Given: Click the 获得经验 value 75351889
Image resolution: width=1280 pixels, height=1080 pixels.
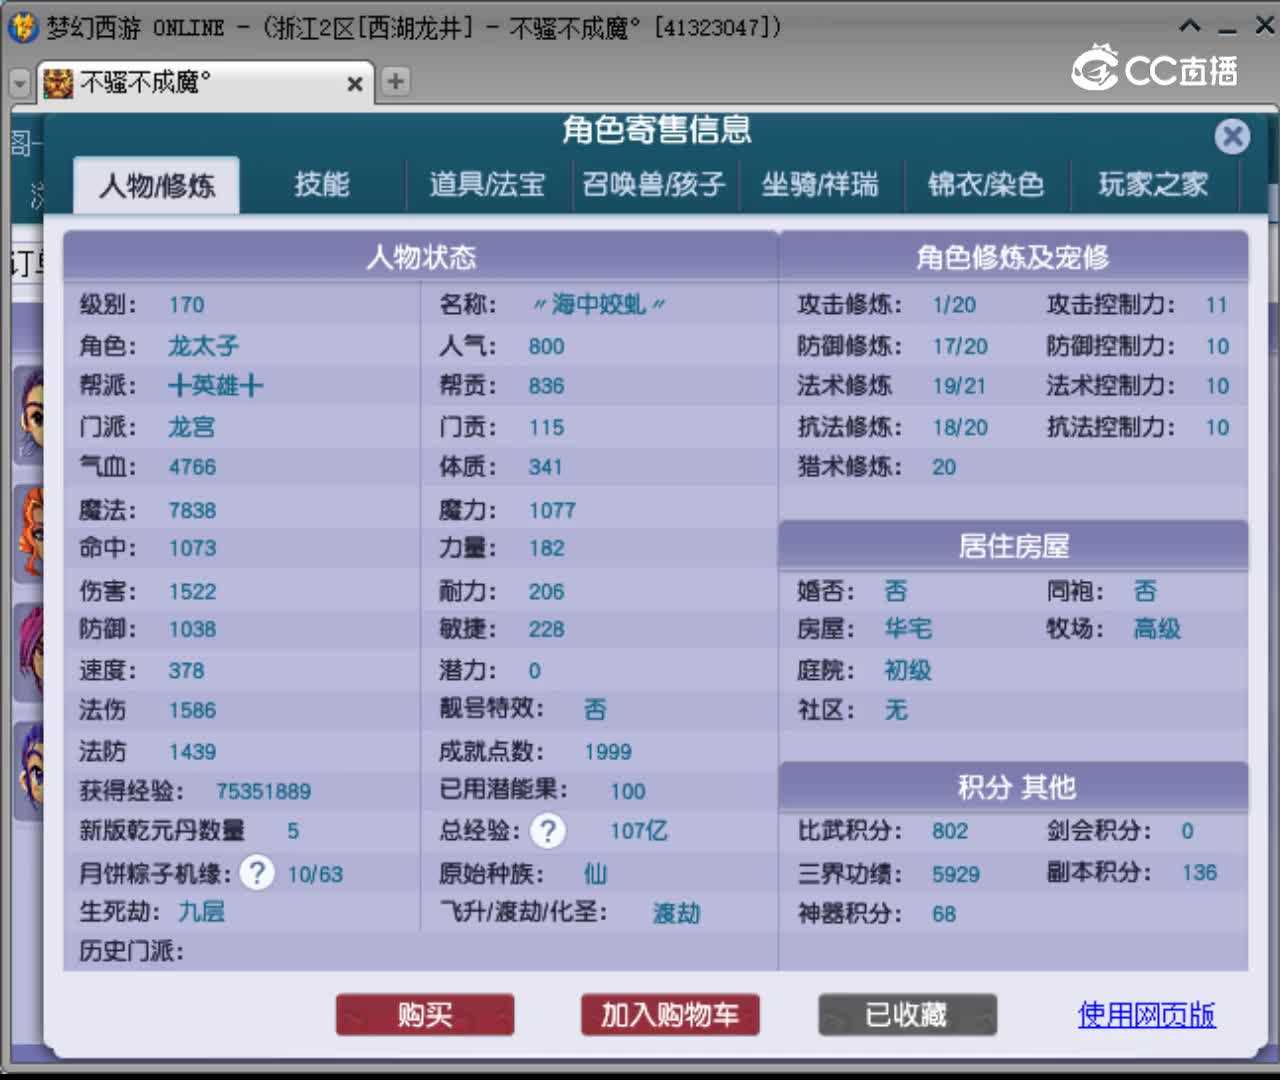Looking at the screenshot, I should tap(263, 791).
